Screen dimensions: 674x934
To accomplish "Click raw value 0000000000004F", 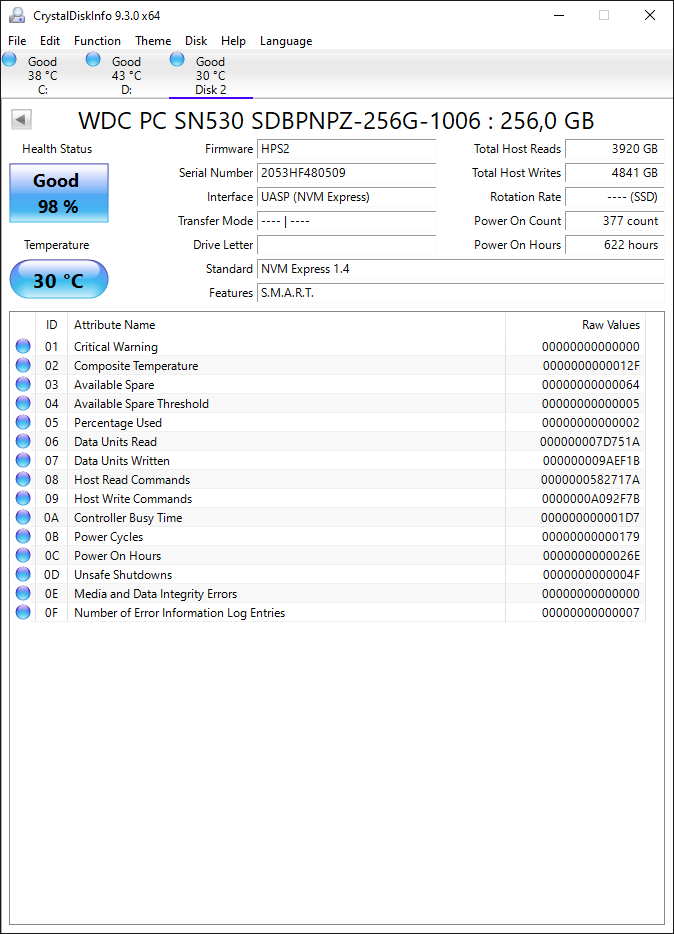I will pyautogui.click(x=591, y=575).
